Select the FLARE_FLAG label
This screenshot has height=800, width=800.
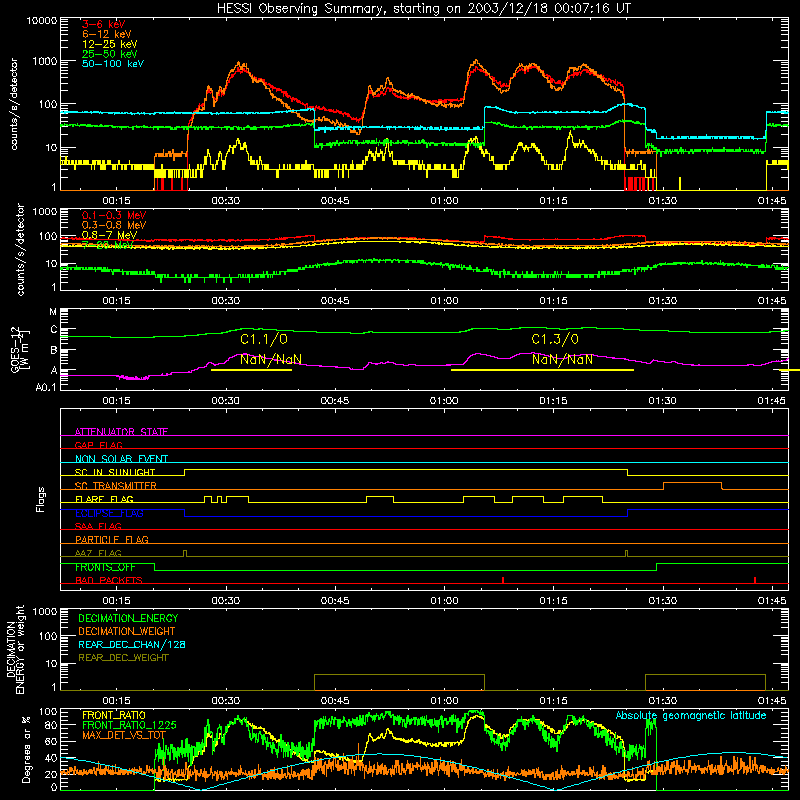coord(104,499)
